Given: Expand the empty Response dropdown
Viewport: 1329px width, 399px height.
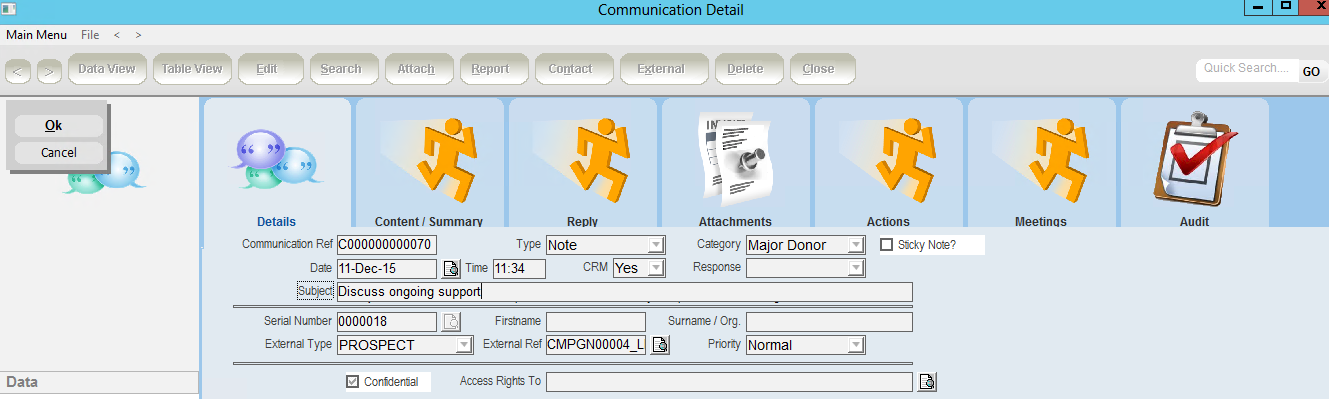Looking at the screenshot, I should point(856,268).
